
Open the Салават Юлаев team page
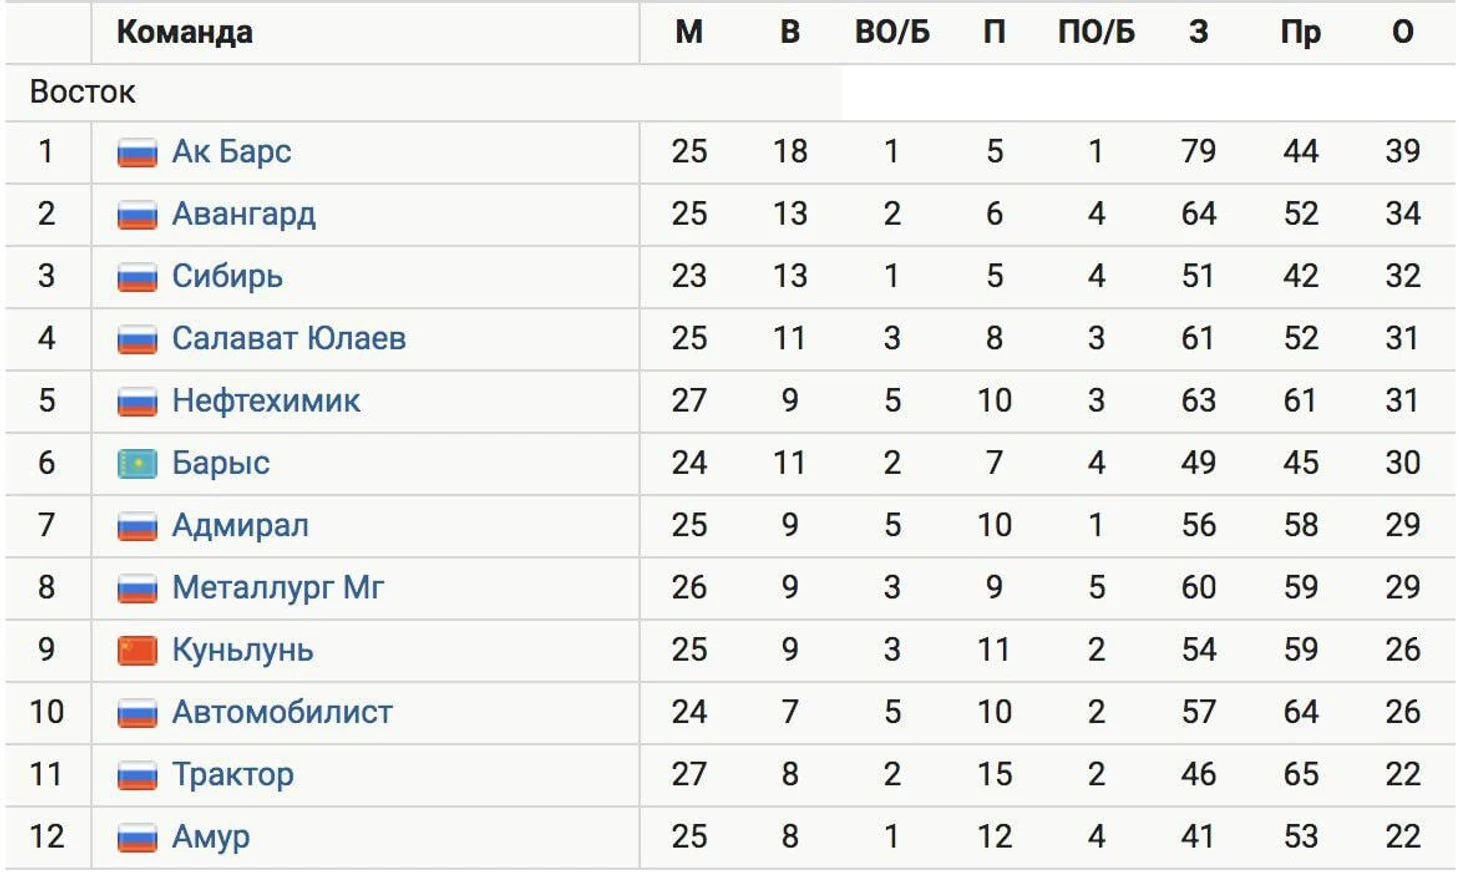[289, 338]
